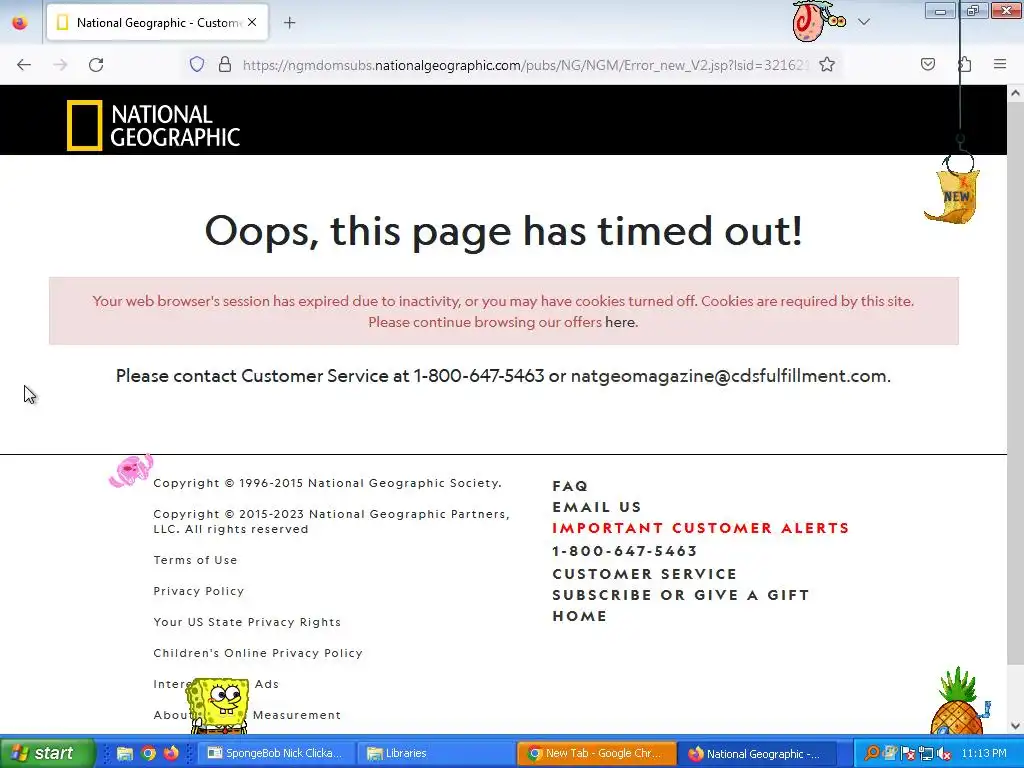Click the EMAIL US link

tap(597, 507)
